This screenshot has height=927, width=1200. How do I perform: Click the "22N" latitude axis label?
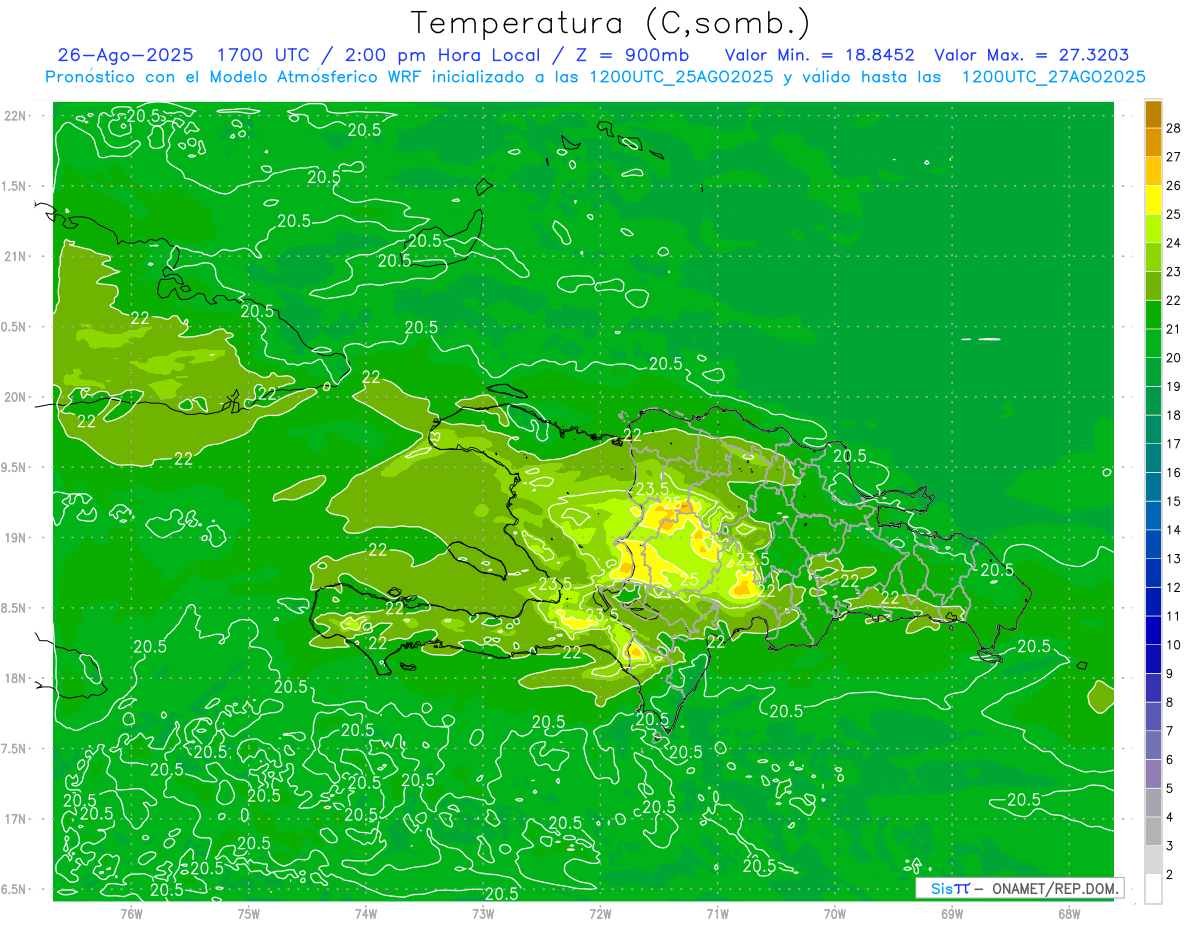[15, 116]
